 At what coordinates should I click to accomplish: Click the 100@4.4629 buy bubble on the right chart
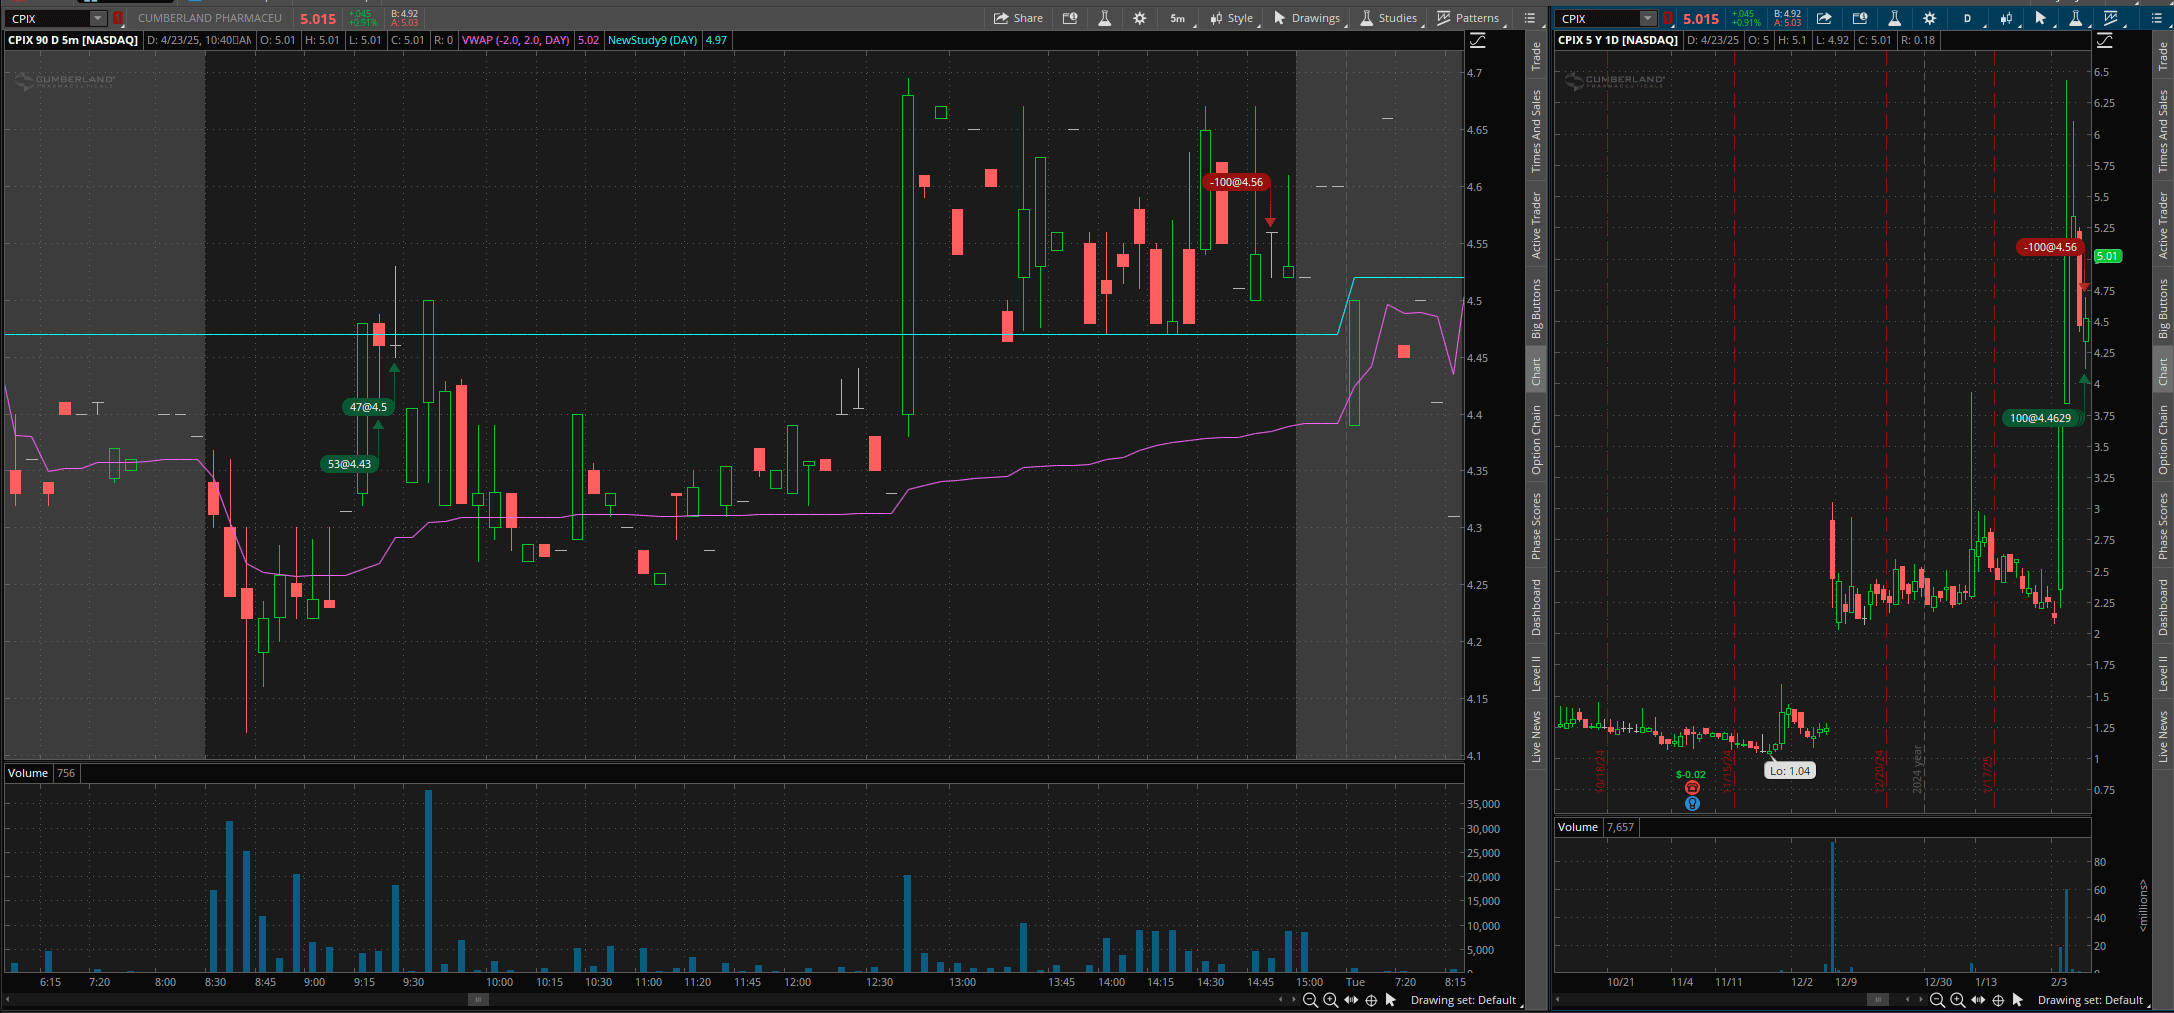tap(2040, 418)
